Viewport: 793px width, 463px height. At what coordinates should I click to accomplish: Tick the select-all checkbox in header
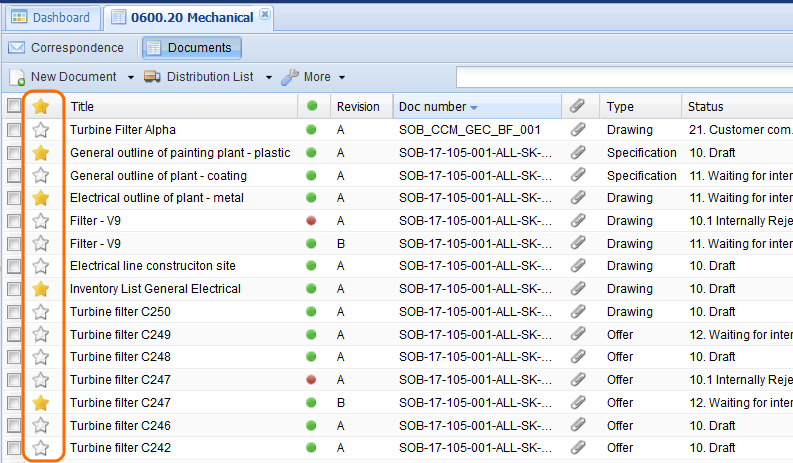click(x=14, y=106)
